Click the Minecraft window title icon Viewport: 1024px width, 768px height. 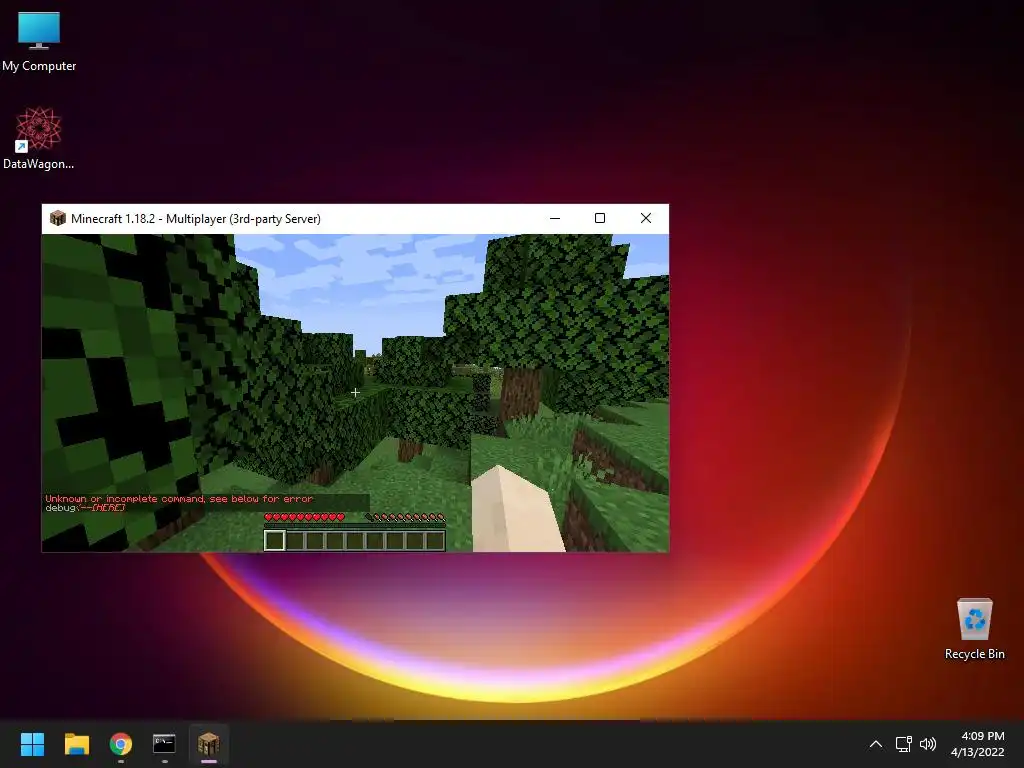click(x=57, y=218)
